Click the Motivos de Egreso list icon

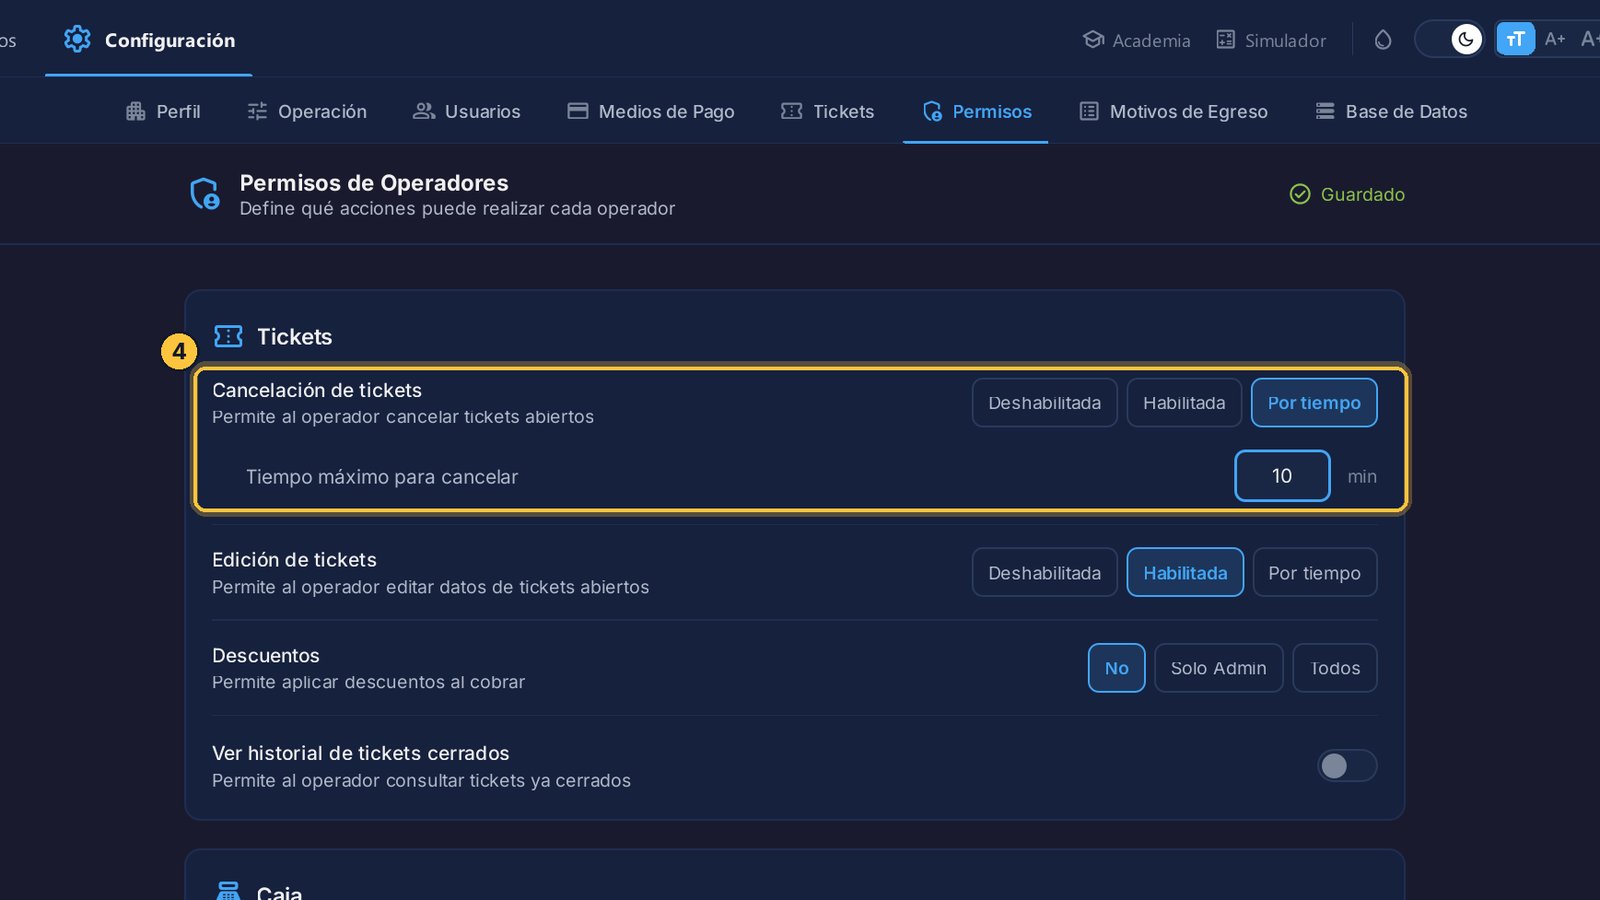(x=1089, y=111)
